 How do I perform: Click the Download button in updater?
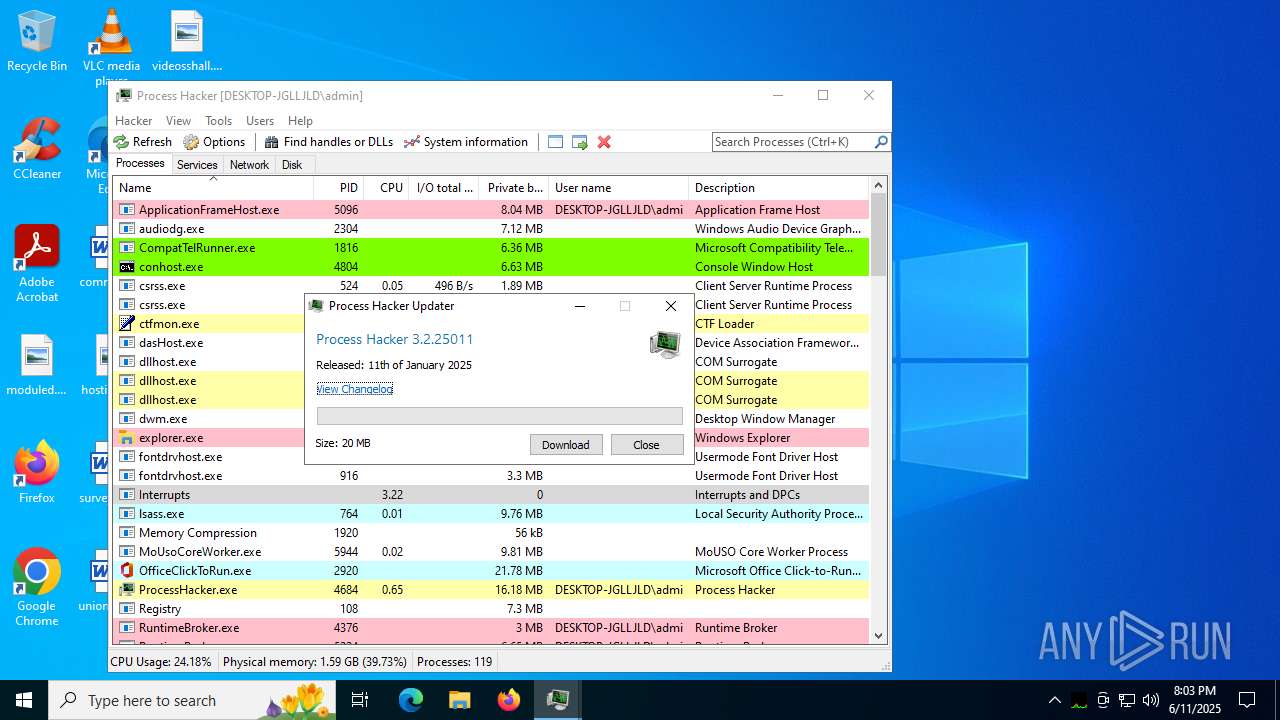pos(566,445)
